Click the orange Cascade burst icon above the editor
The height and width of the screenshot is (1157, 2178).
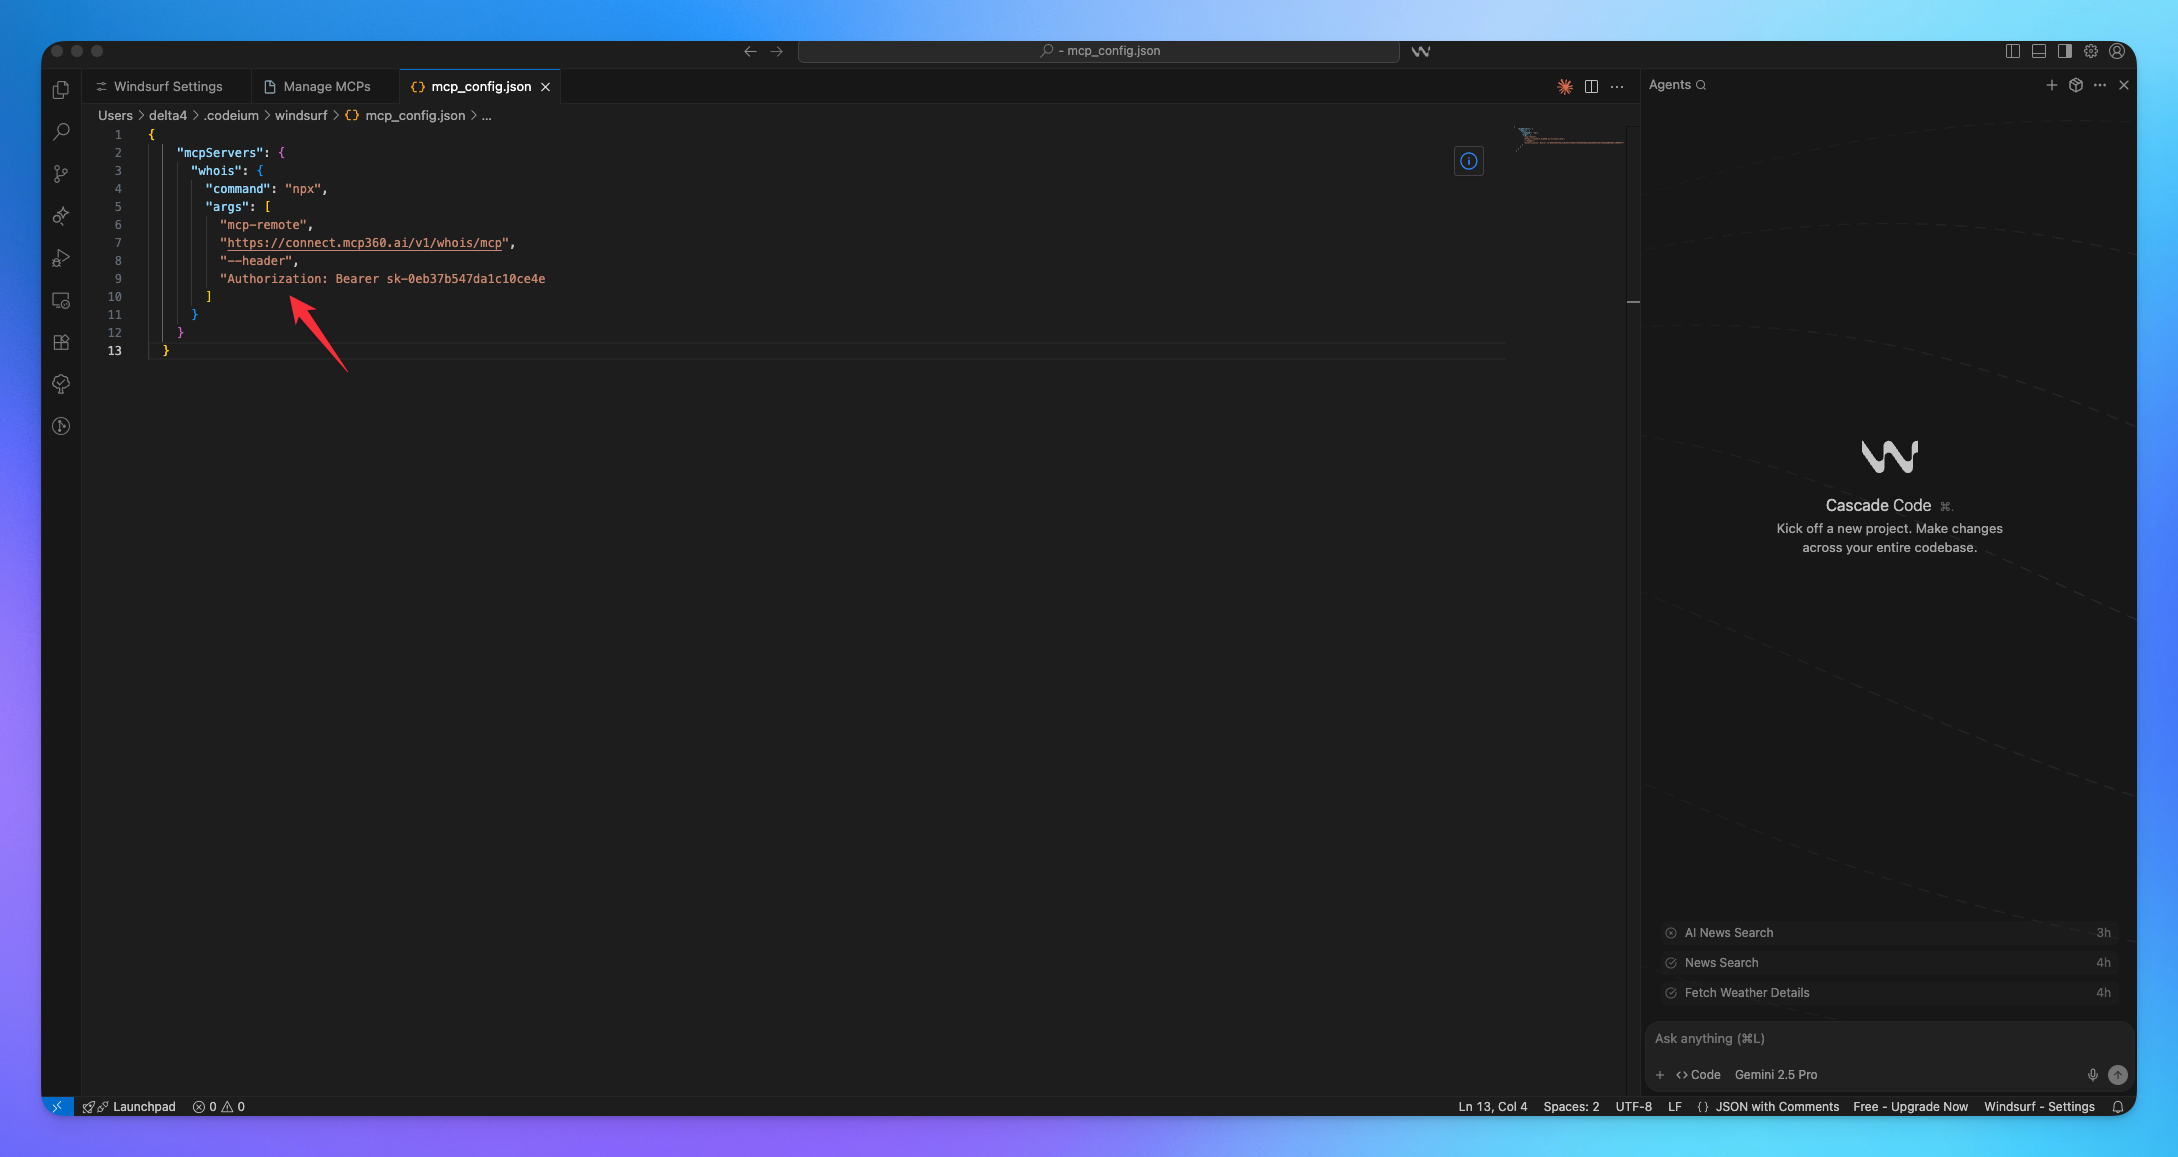[x=1565, y=87]
